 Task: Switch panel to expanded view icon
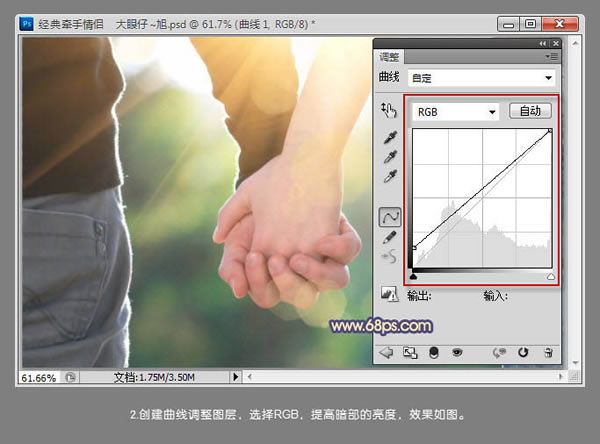pyautogui.click(x=410, y=353)
